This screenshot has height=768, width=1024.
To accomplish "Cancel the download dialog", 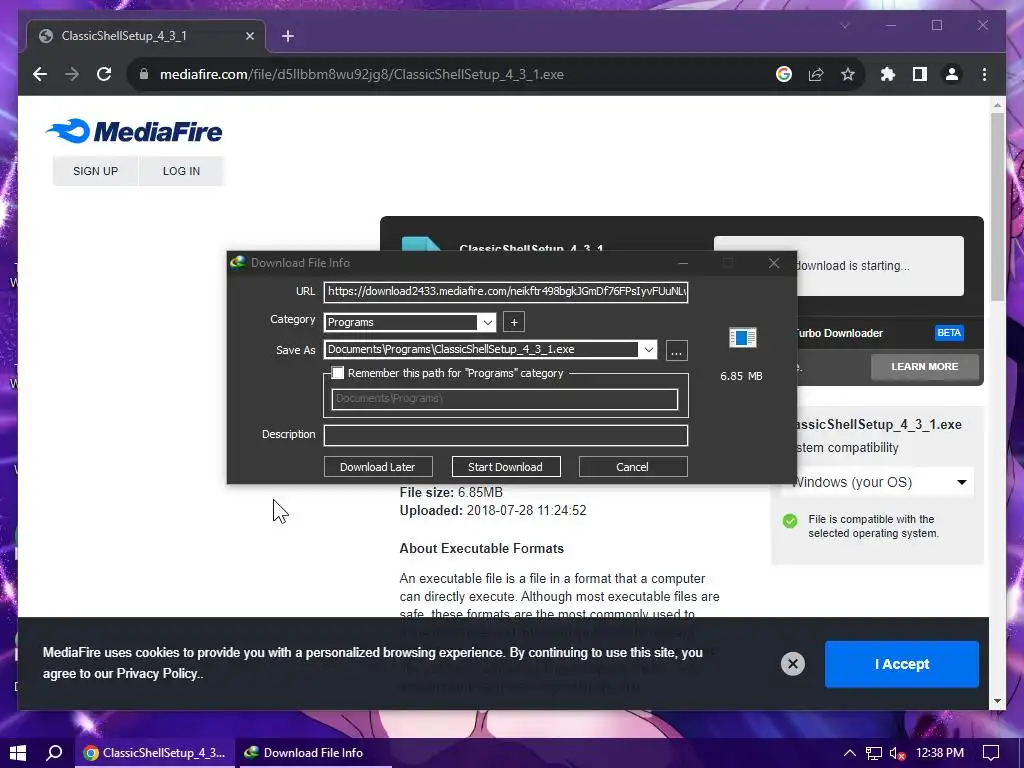I will pos(632,467).
